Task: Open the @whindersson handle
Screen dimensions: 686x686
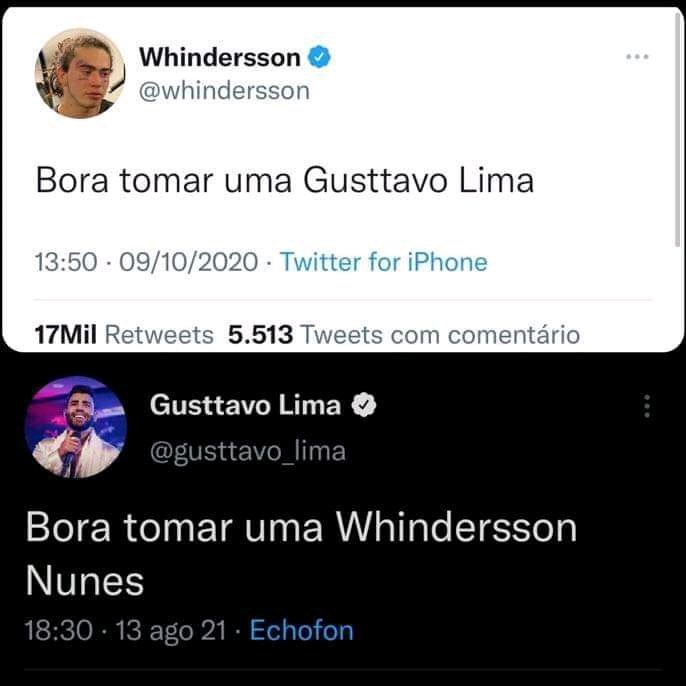Action: (x=224, y=91)
